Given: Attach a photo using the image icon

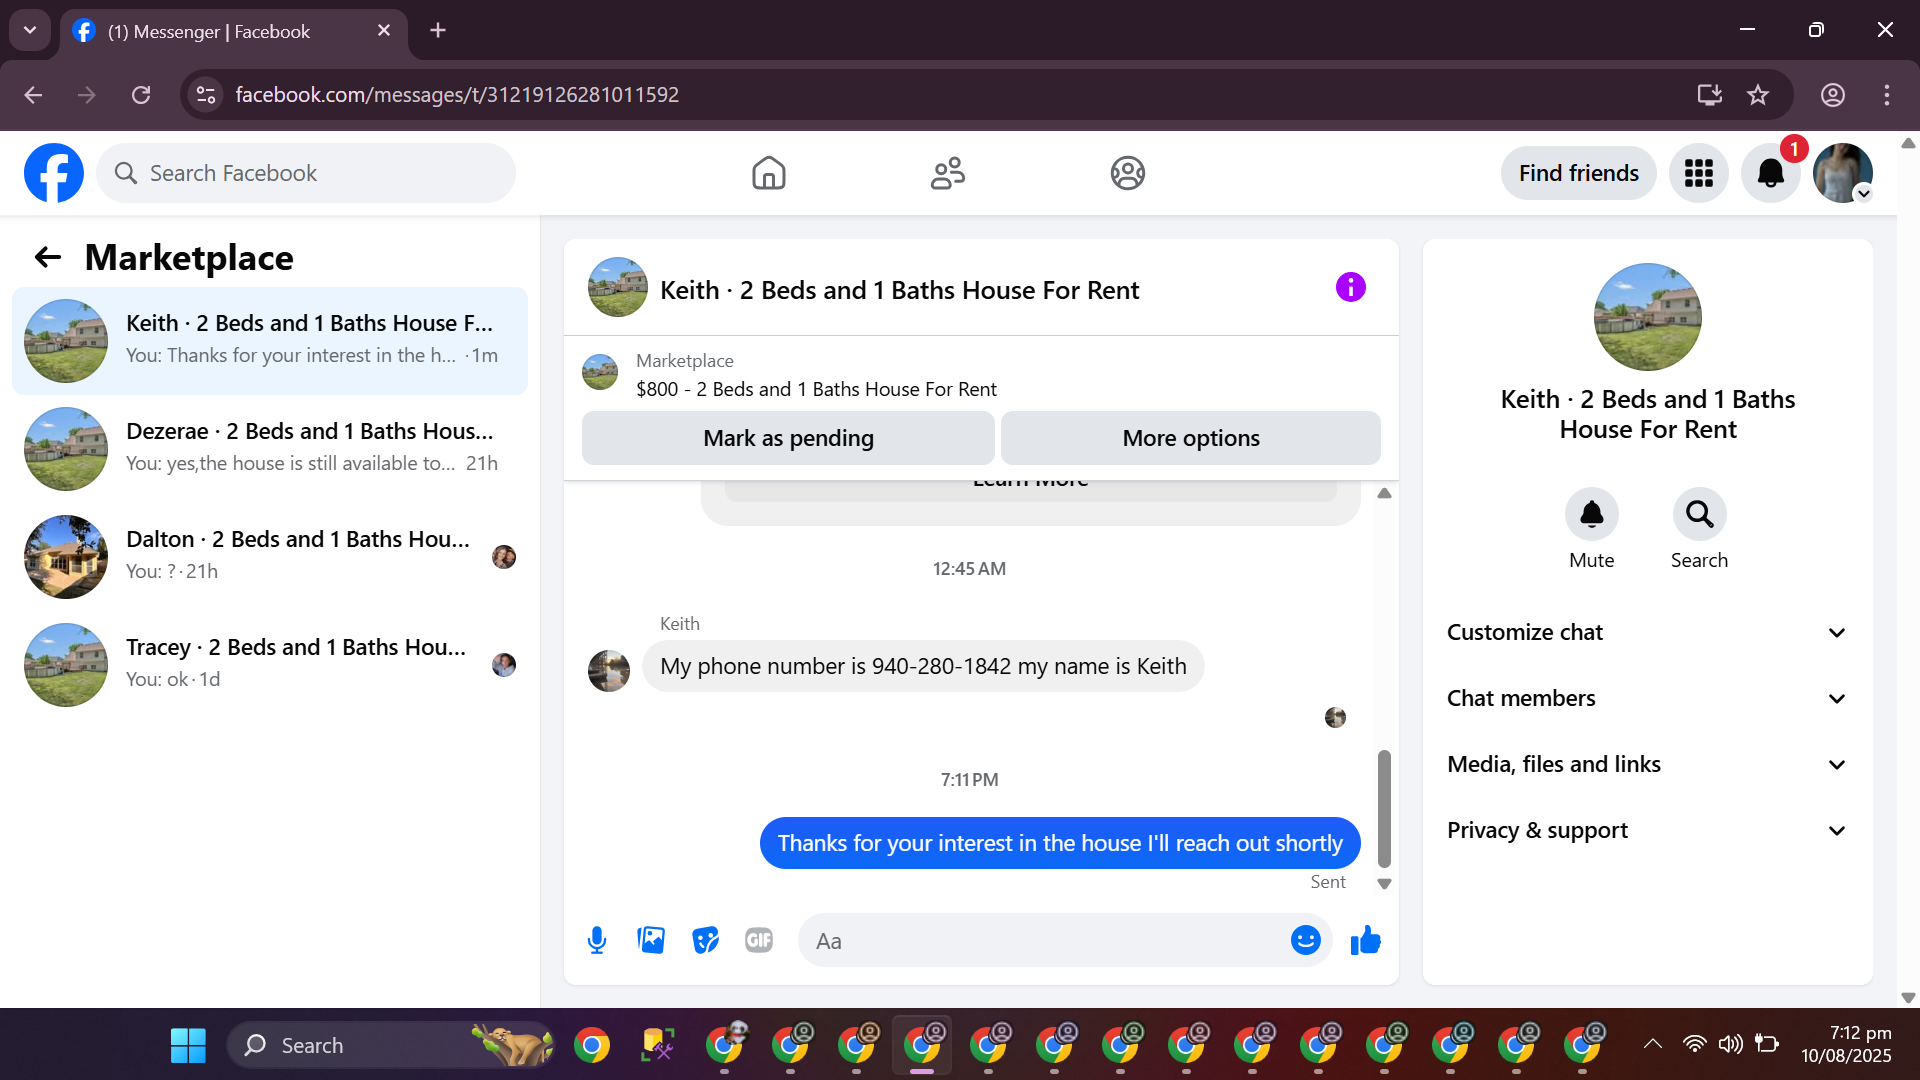Looking at the screenshot, I should pyautogui.click(x=651, y=941).
